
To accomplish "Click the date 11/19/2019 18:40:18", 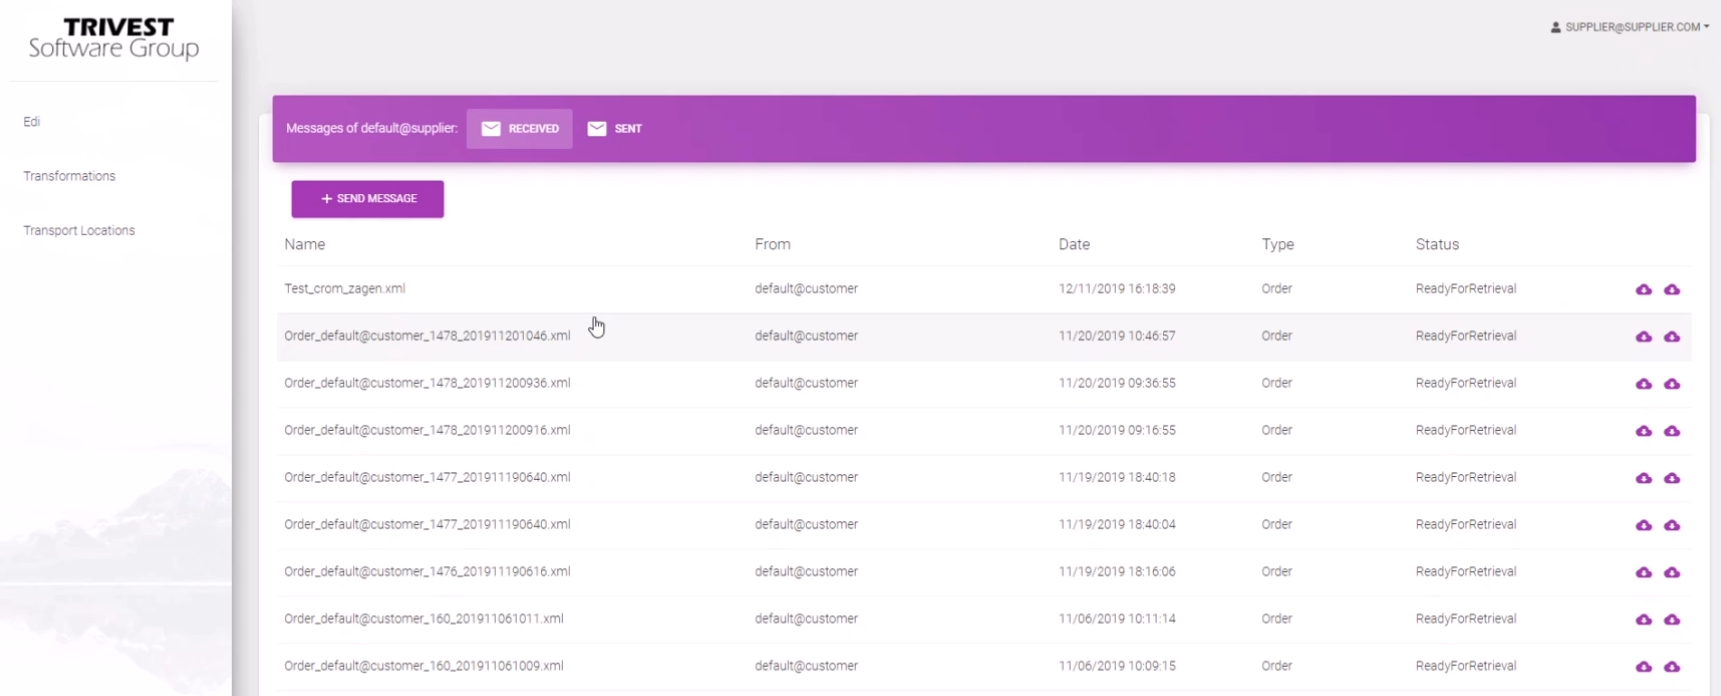I will 1117,477.
